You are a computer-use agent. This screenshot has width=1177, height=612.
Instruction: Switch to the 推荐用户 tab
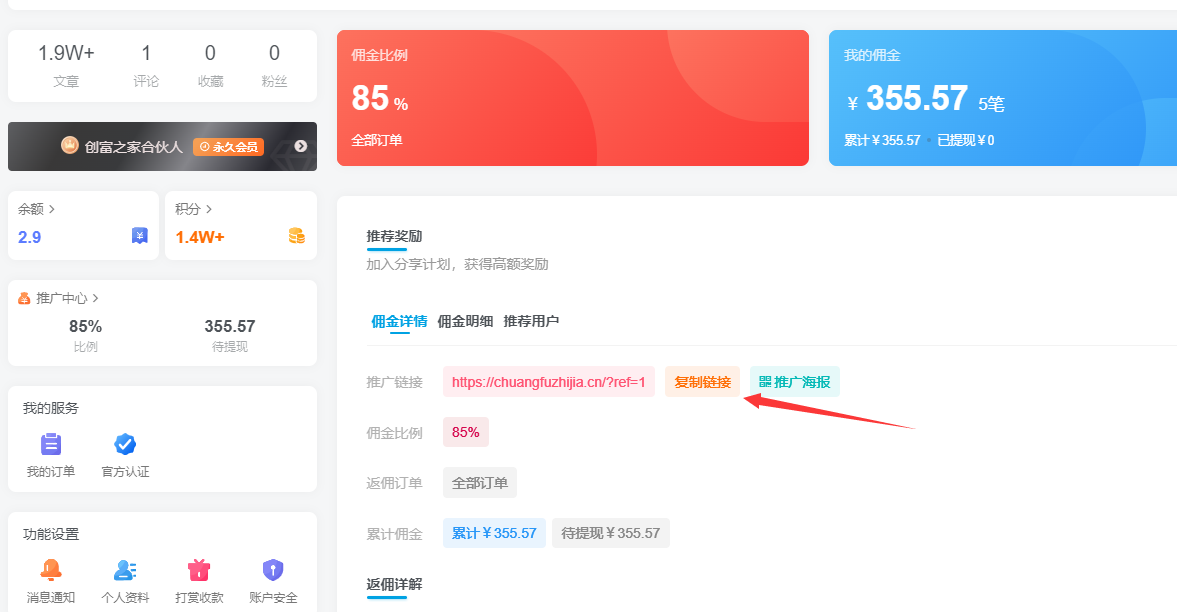(531, 321)
